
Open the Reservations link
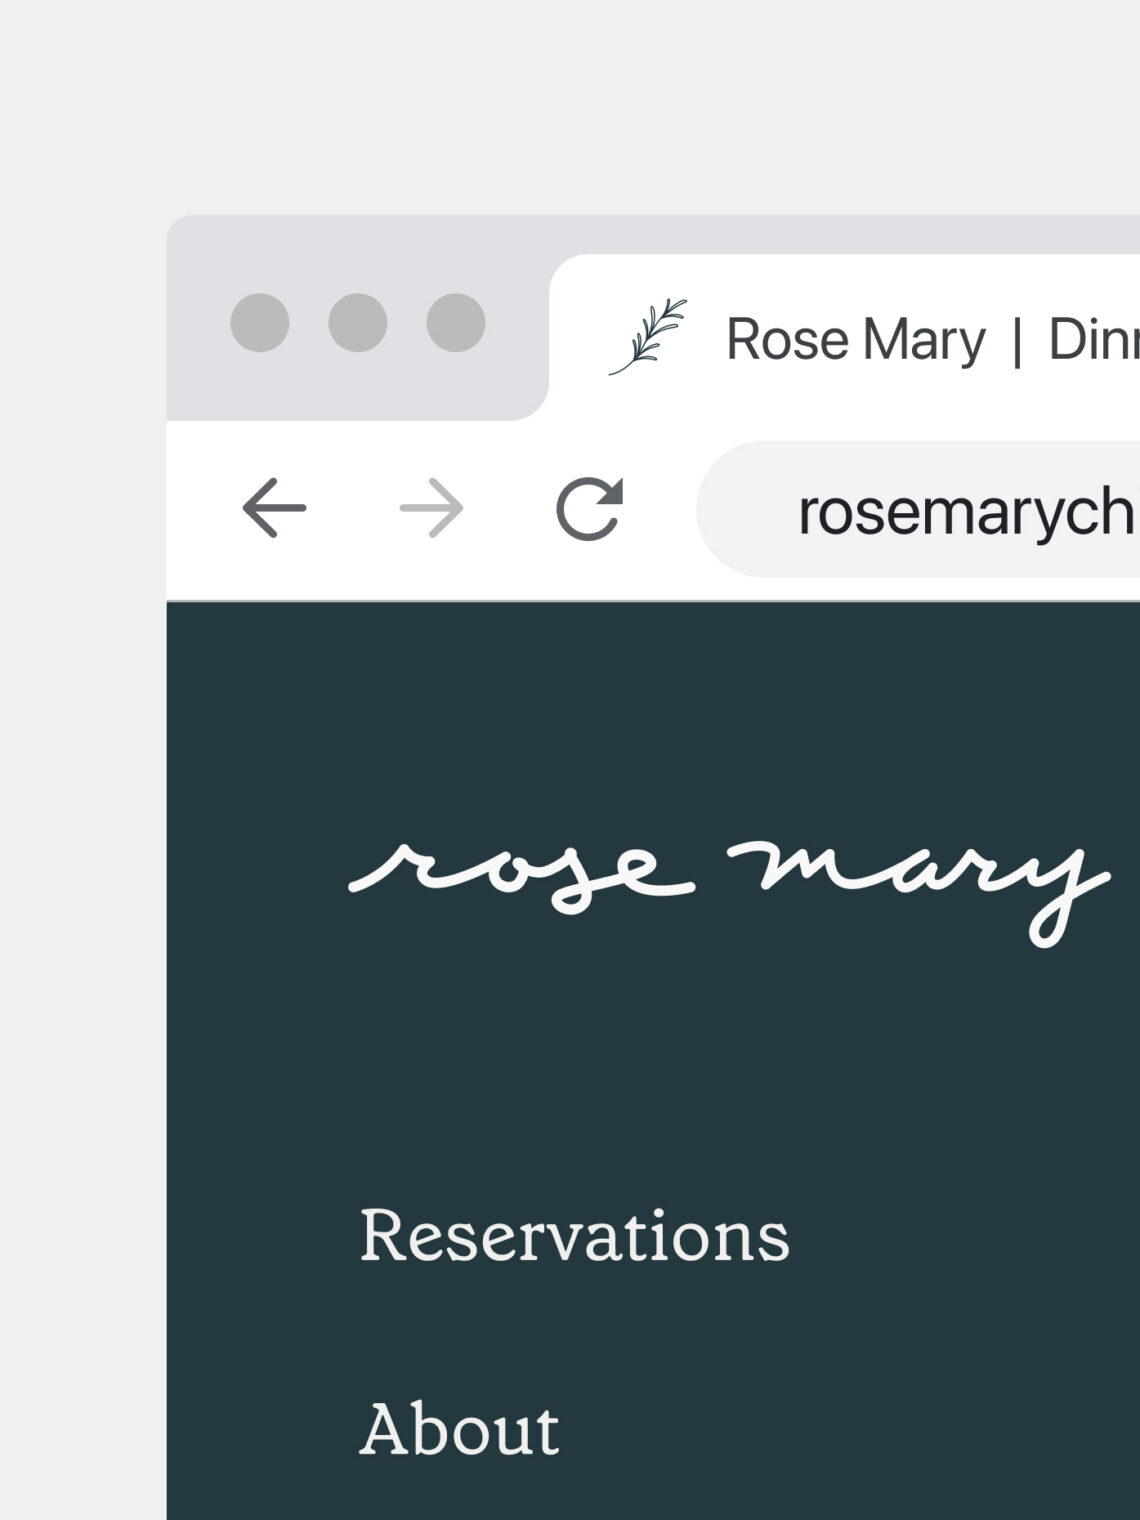click(x=574, y=1236)
